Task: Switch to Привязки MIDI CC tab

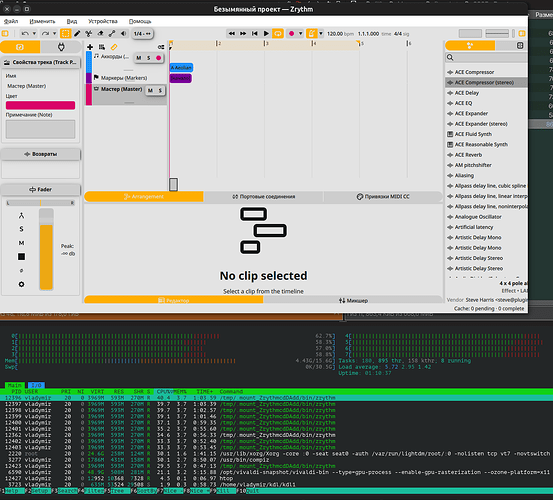Action: pos(383,196)
